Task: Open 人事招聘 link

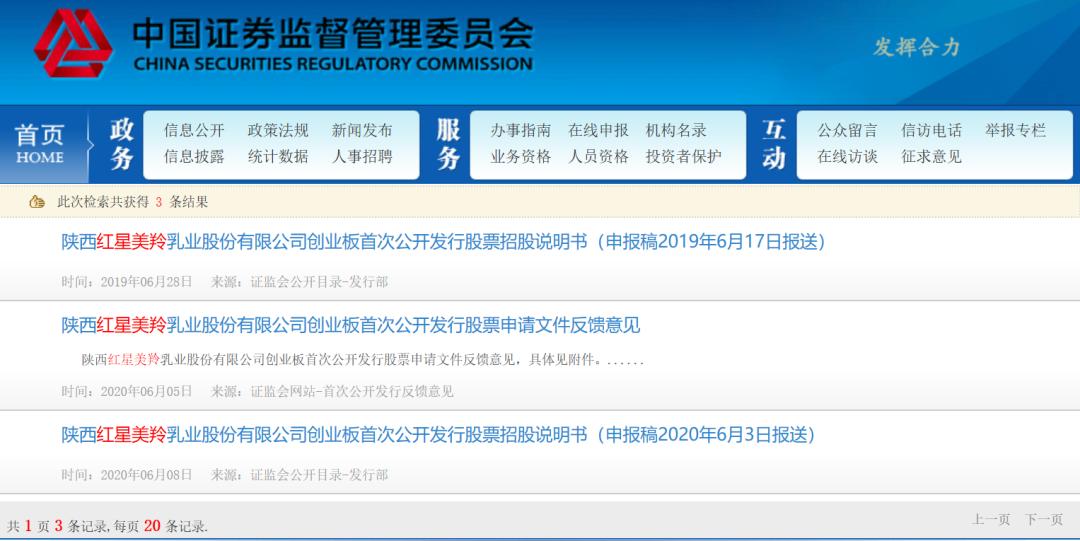Action: [362, 157]
